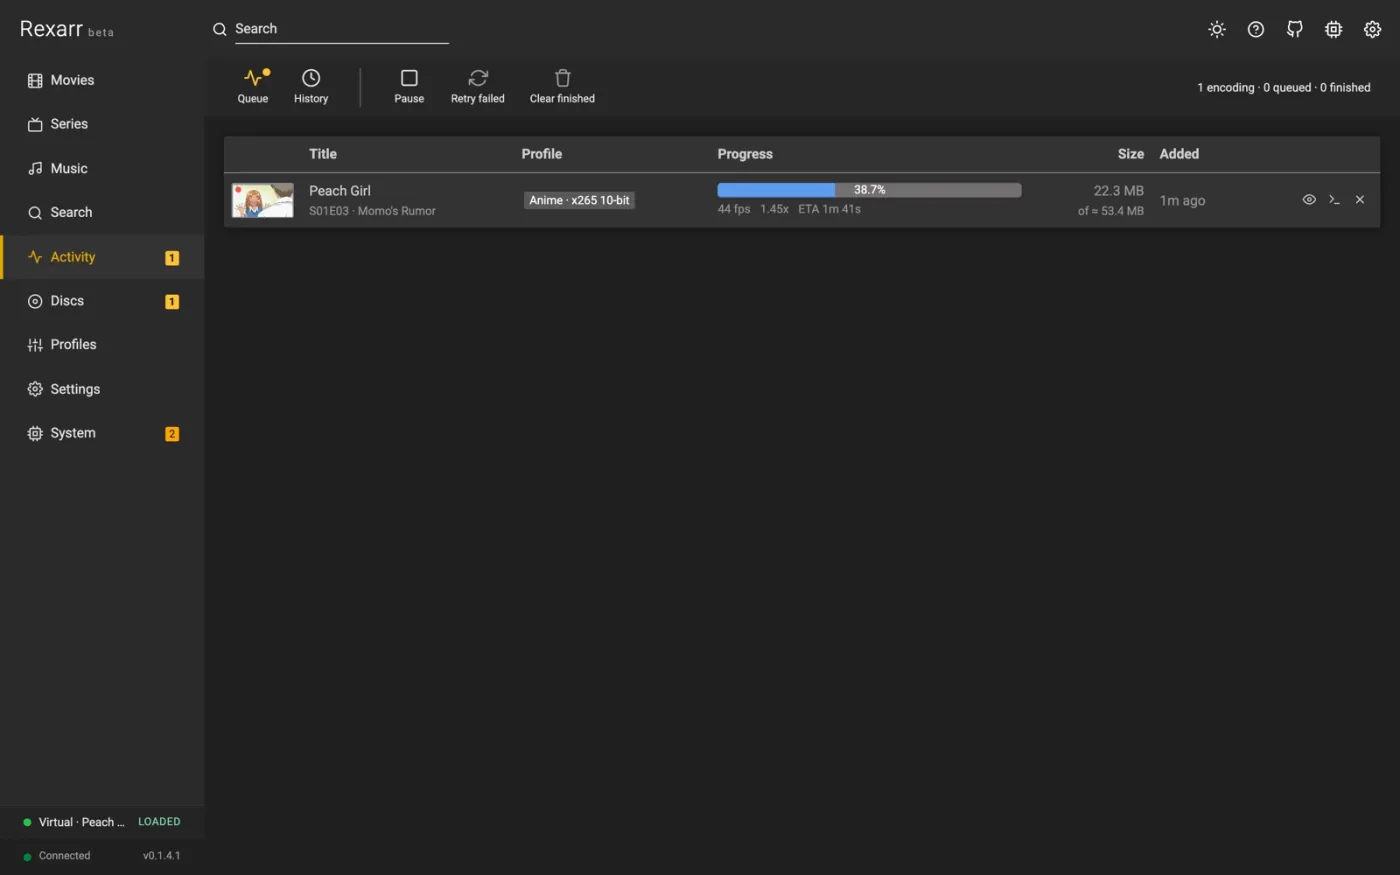This screenshot has width=1400, height=875.
Task: Go to Series in the sidebar
Action: 102,124
